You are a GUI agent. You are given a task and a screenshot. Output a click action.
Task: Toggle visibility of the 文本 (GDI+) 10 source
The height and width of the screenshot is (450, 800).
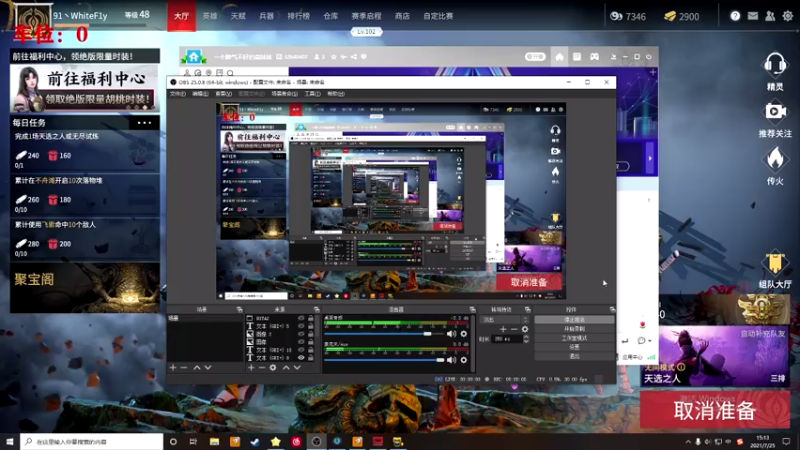[x=301, y=350]
